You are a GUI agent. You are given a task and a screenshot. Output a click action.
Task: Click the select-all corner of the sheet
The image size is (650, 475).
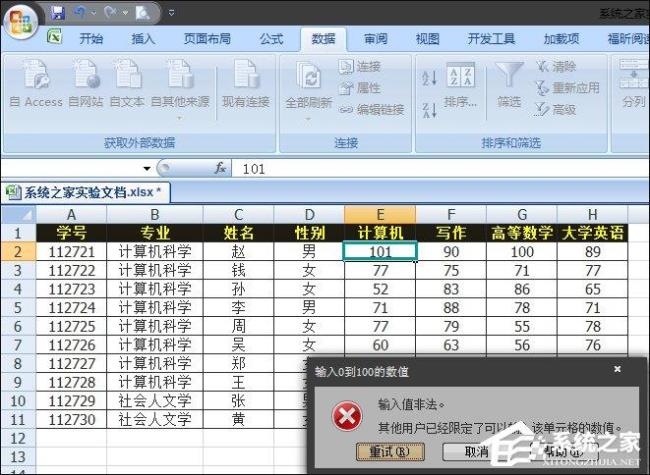[18, 215]
